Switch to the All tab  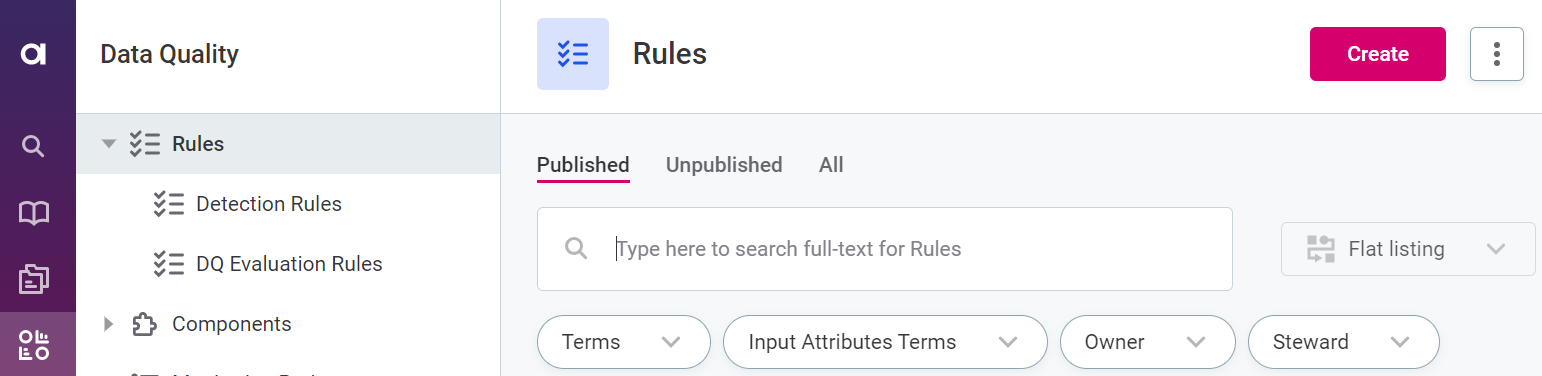pyautogui.click(x=831, y=165)
